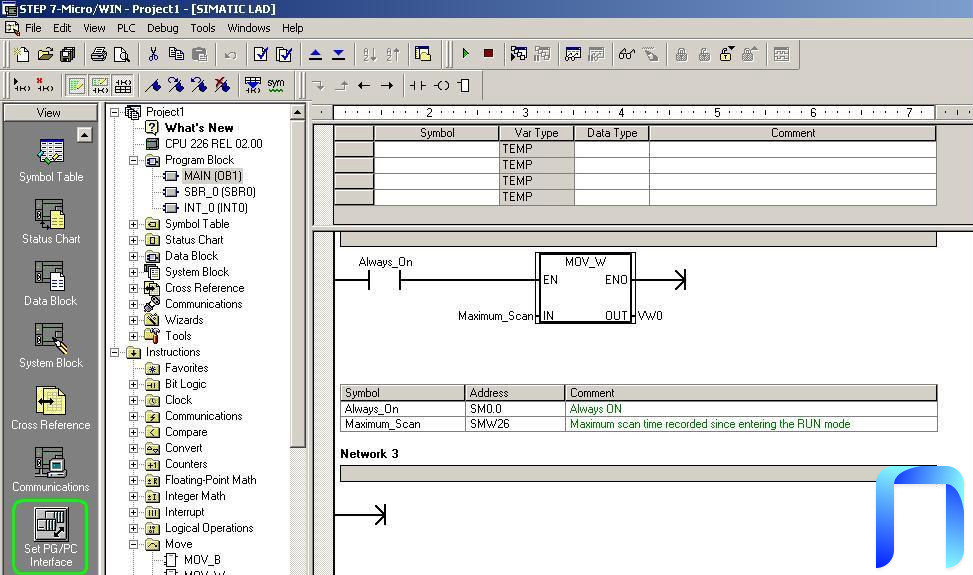Open the File menu

click(33, 28)
